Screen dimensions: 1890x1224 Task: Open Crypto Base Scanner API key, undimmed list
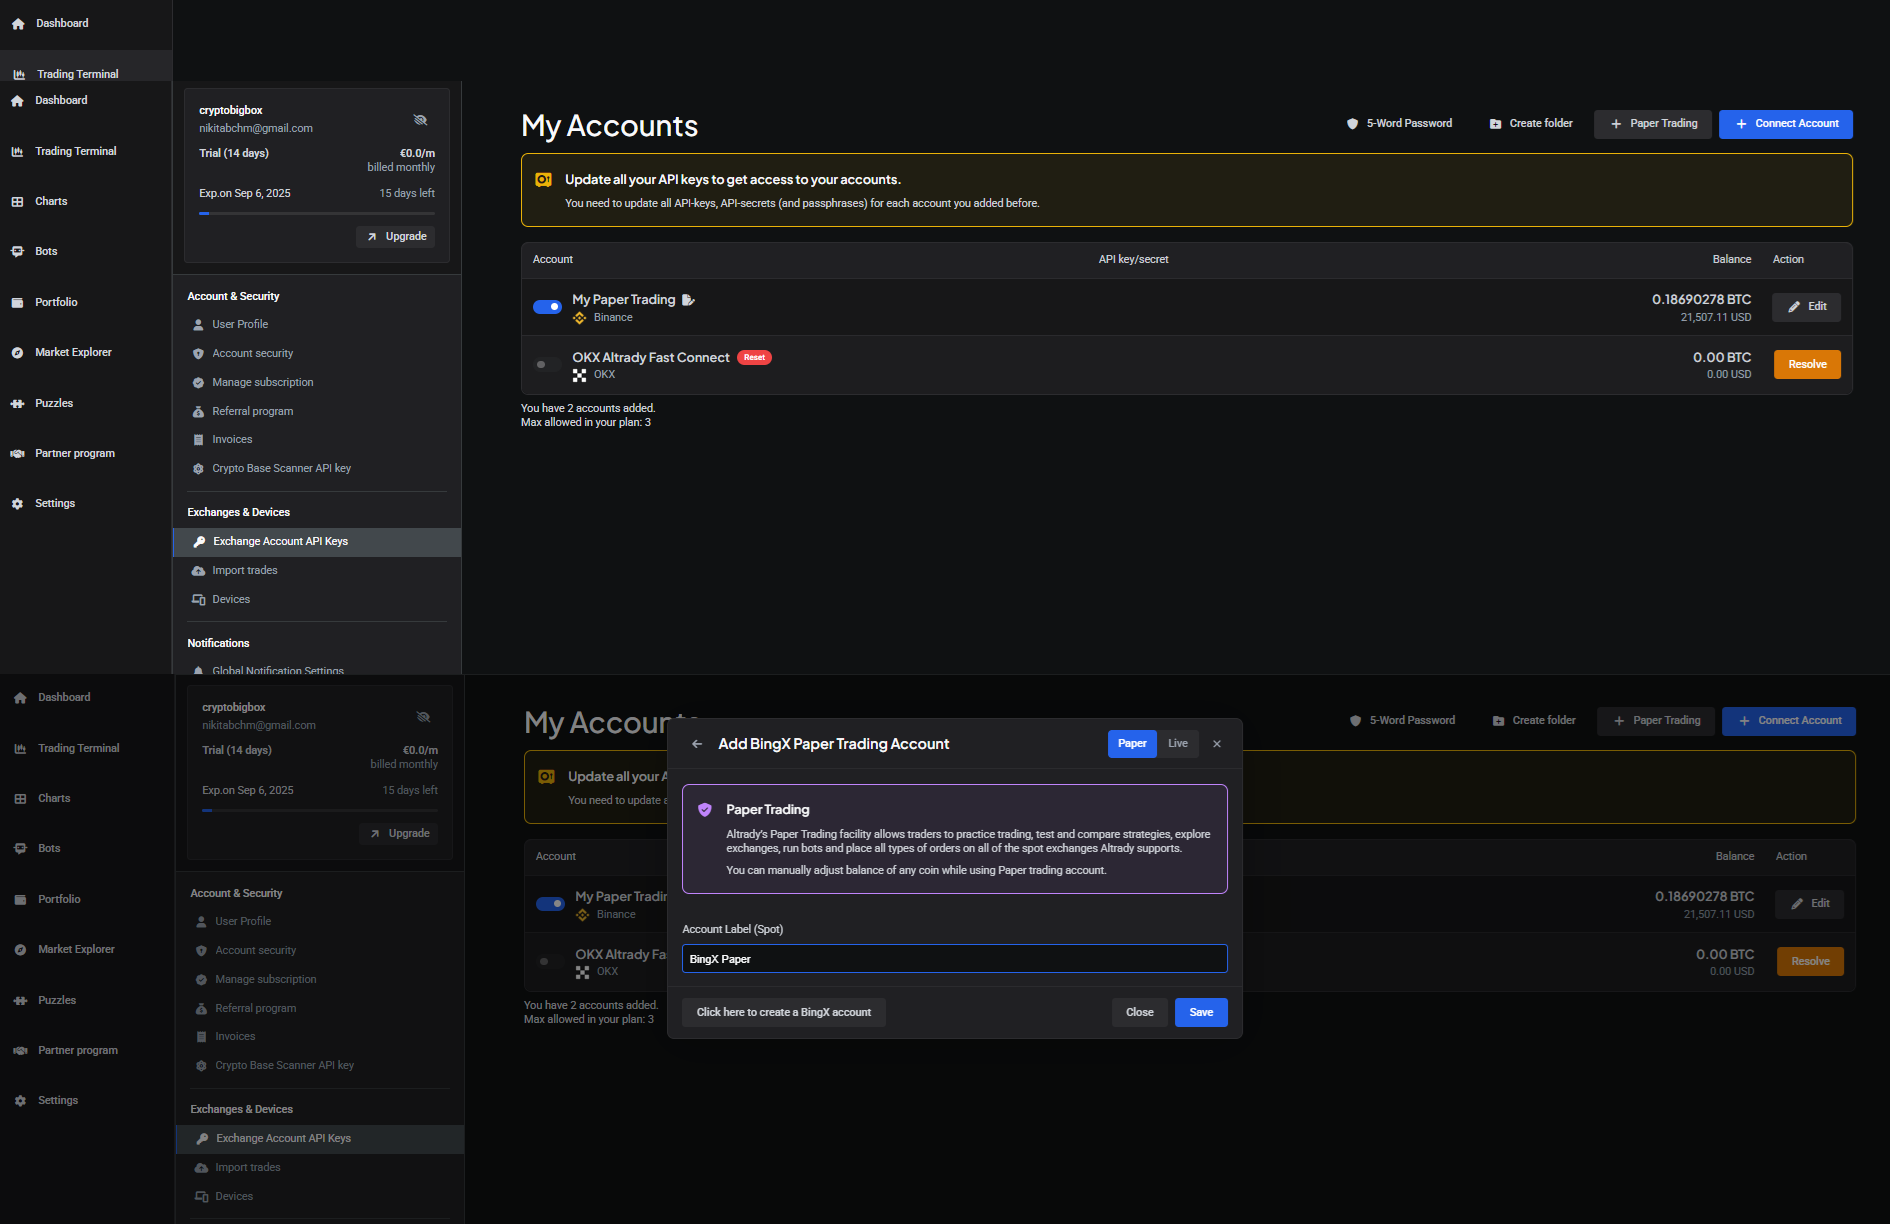click(272, 468)
